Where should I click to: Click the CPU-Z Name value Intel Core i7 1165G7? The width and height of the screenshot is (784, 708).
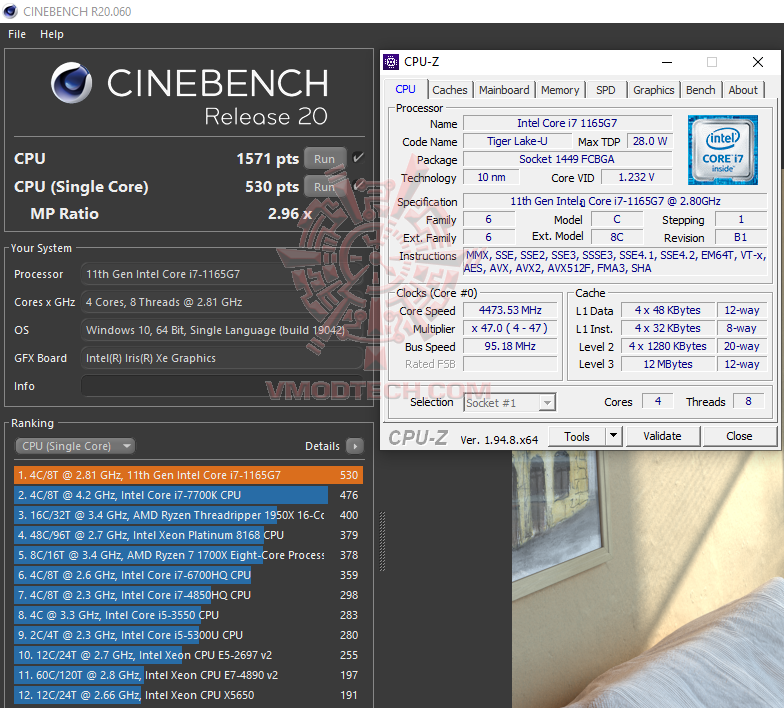(567, 123)
